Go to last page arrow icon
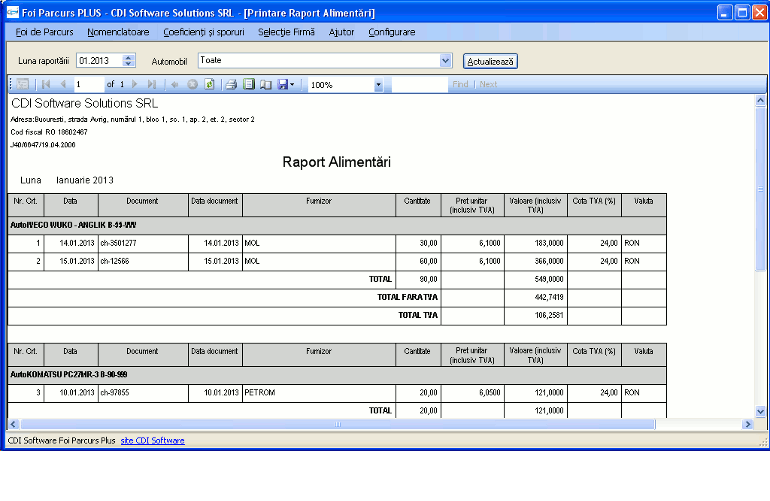This screenshot has width=770, height=501. coord(153,85)
